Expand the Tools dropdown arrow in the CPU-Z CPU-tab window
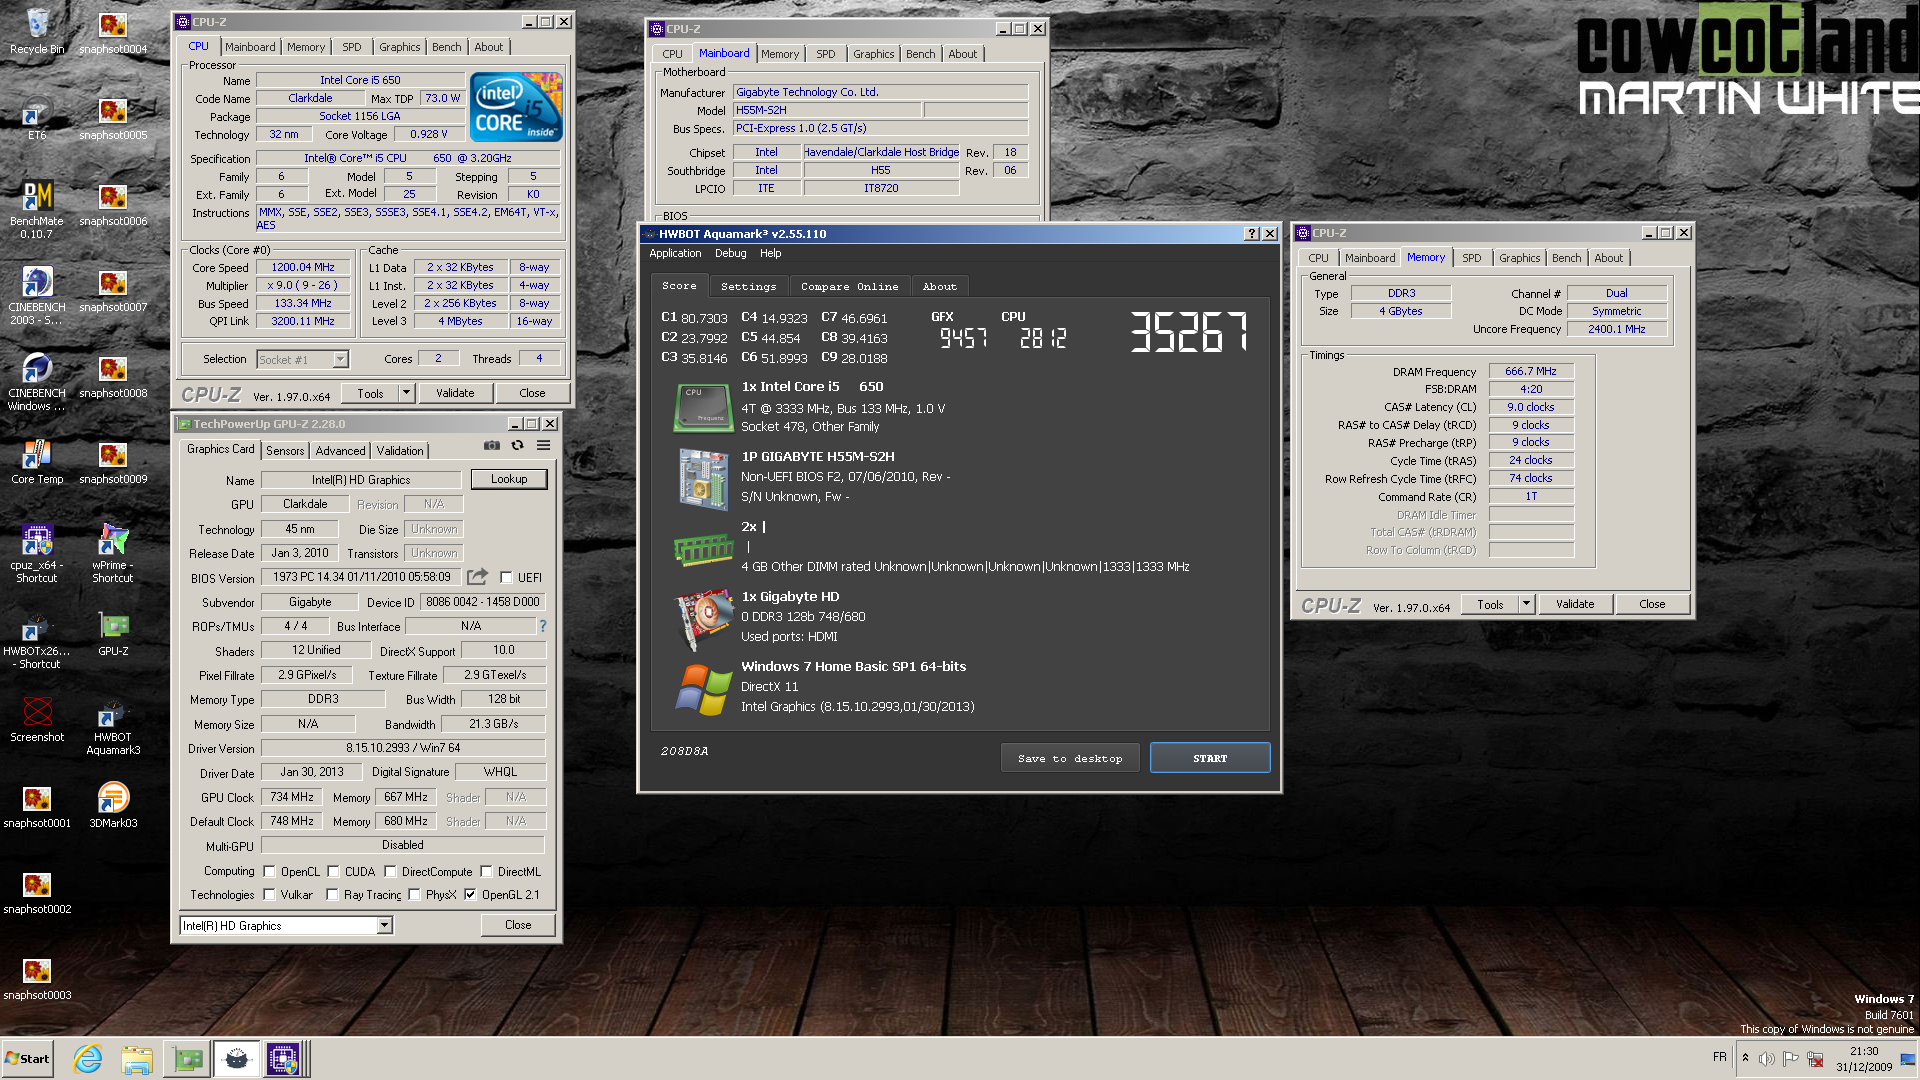 (407, 393)
